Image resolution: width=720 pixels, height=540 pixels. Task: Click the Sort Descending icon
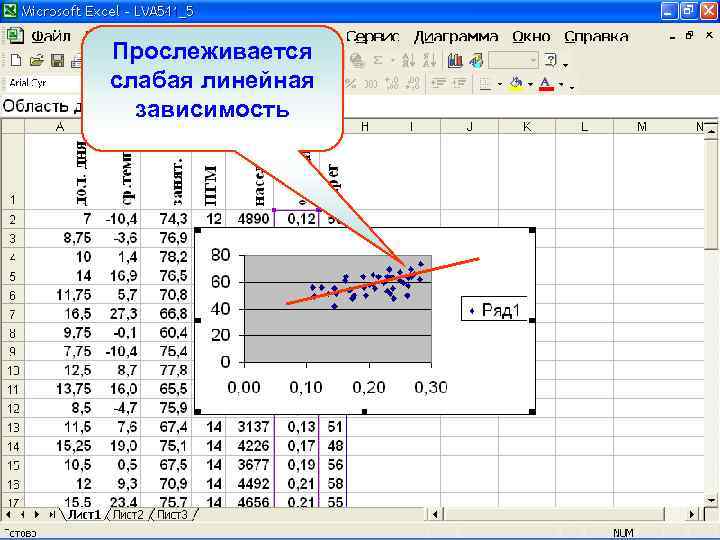[429, 60]
